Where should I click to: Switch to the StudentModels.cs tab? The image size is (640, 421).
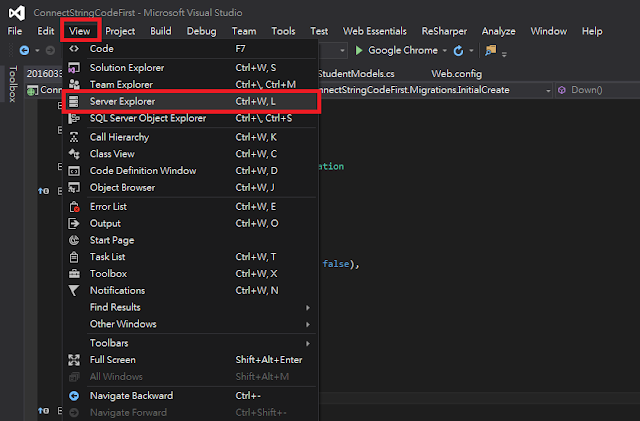coord(356,74)
